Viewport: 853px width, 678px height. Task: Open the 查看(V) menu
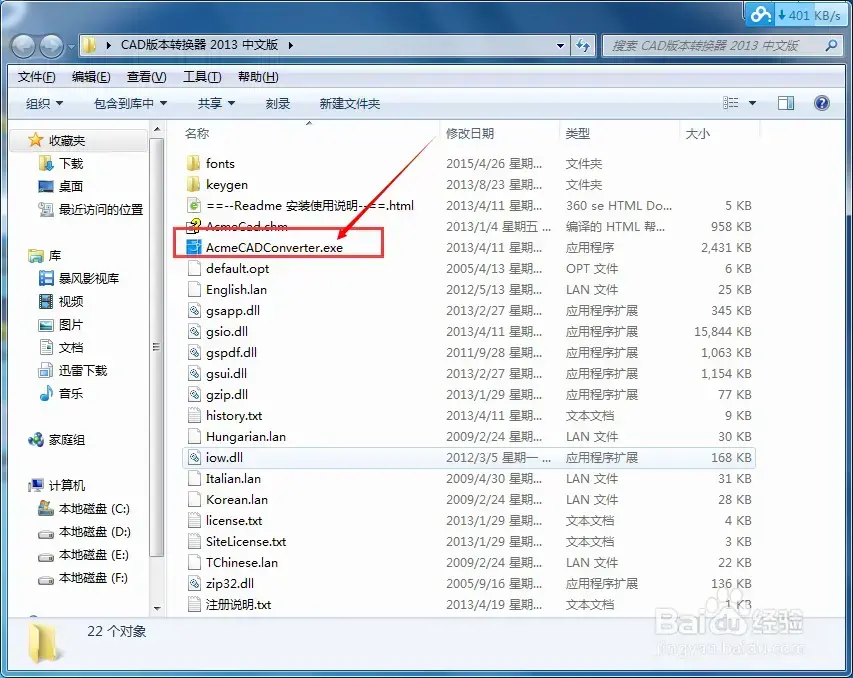point(146,77)
